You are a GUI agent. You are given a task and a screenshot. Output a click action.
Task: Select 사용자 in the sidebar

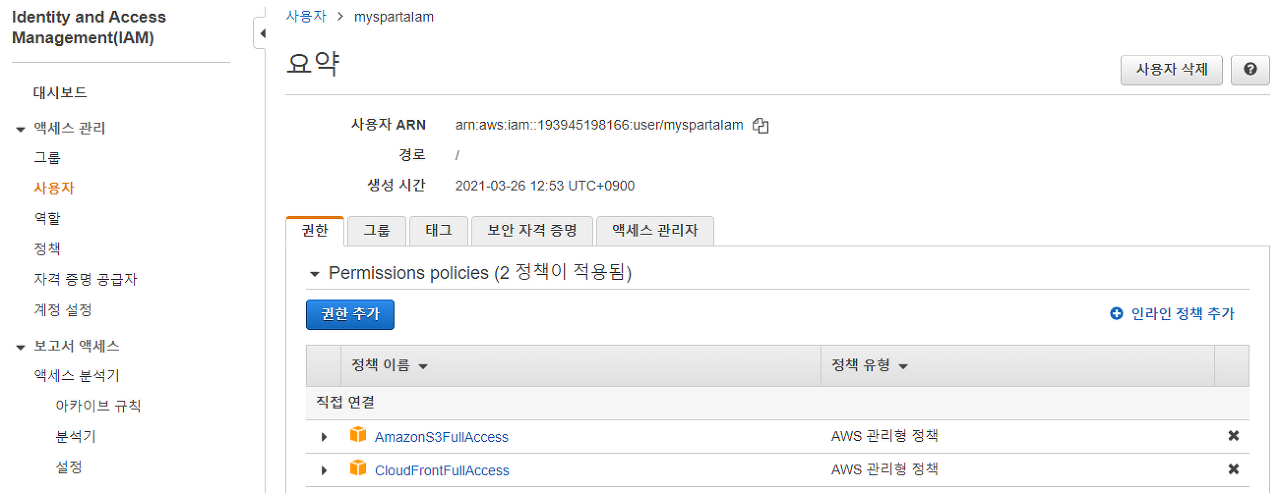pos(53,188)
